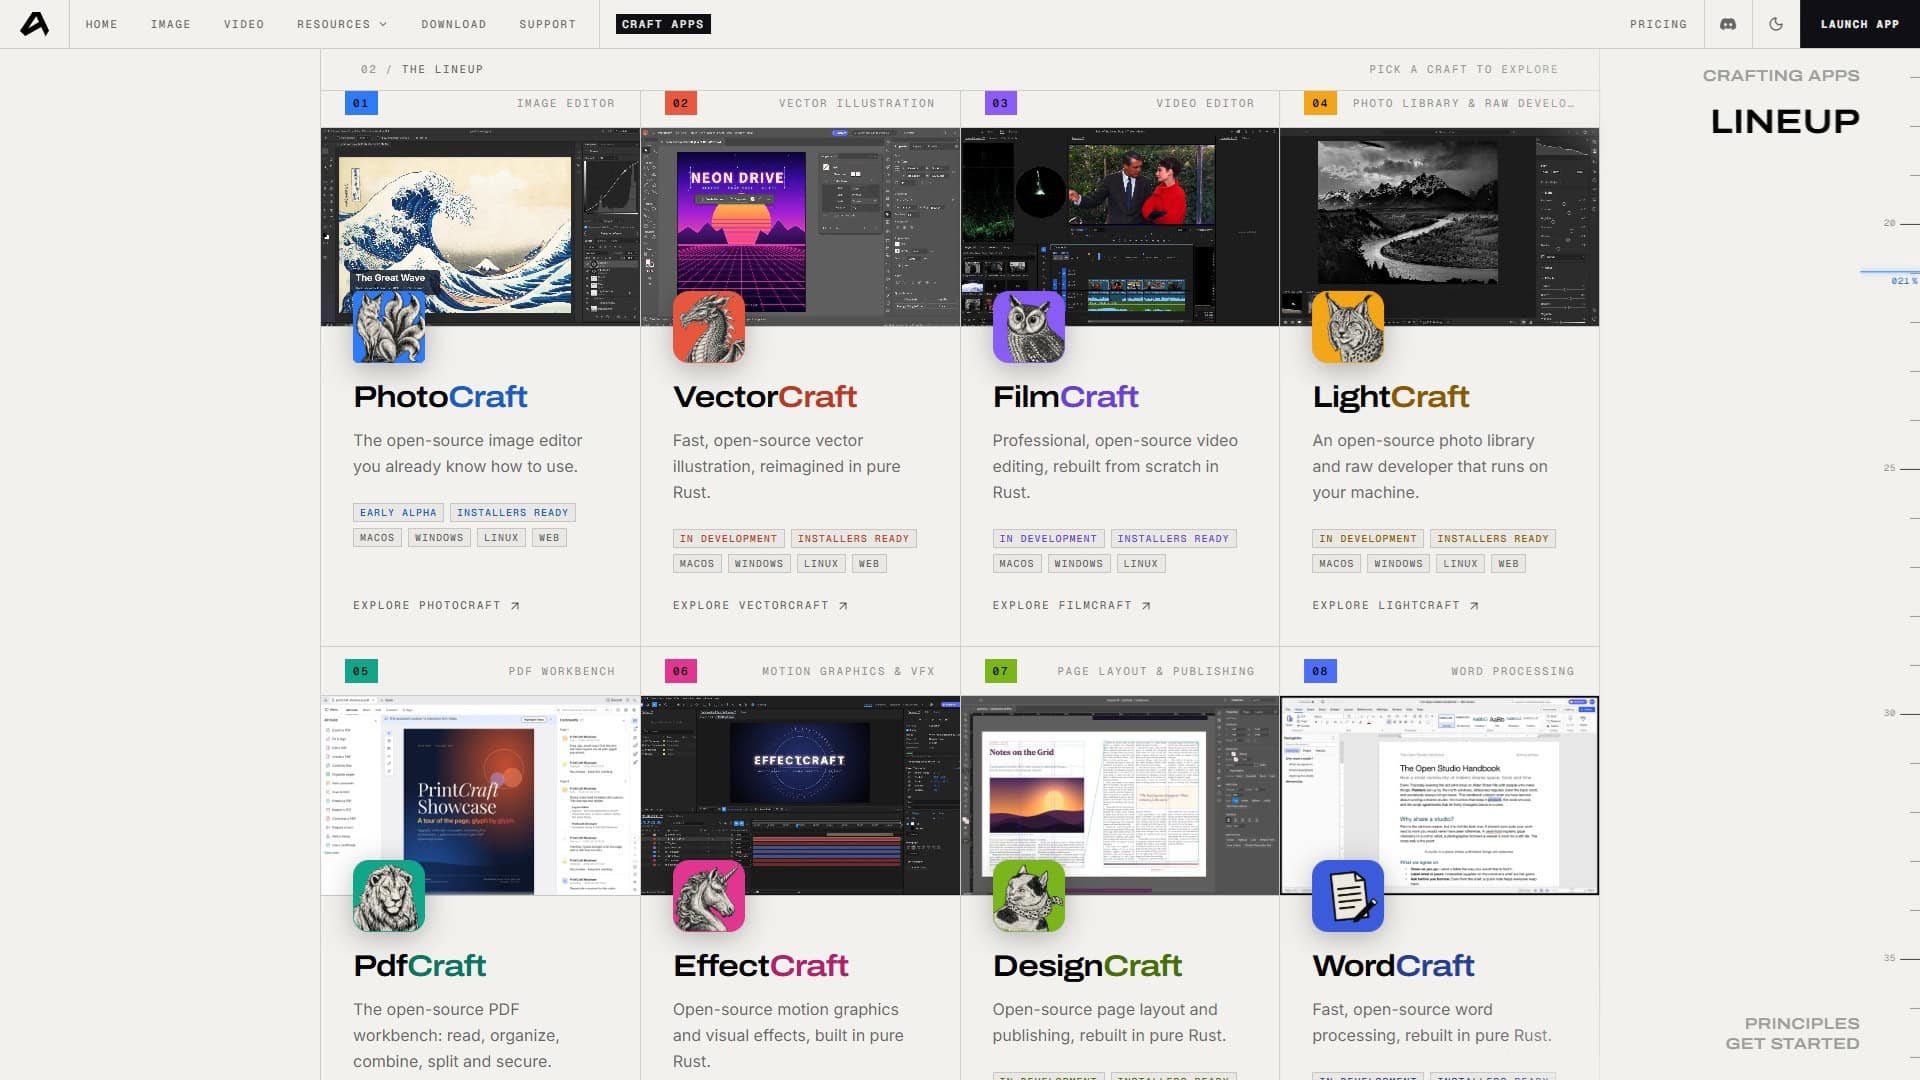Screen dimensions: 1920x1080
Task: Jump to the Principles section link
Action: (x=1802, y=1023)
